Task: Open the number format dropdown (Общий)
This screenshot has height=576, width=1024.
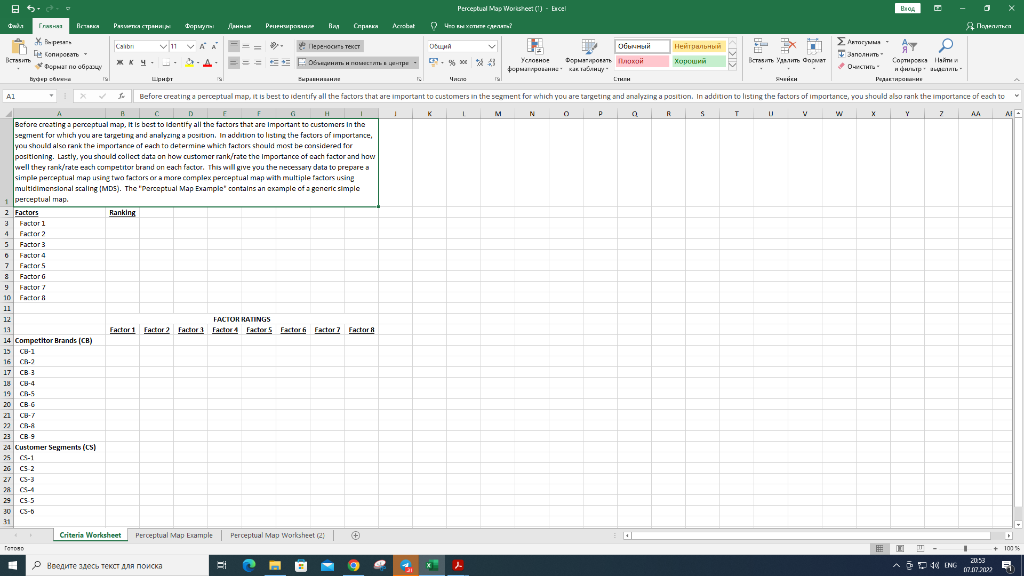Action: pyautogui.click(x=491, y=46)
